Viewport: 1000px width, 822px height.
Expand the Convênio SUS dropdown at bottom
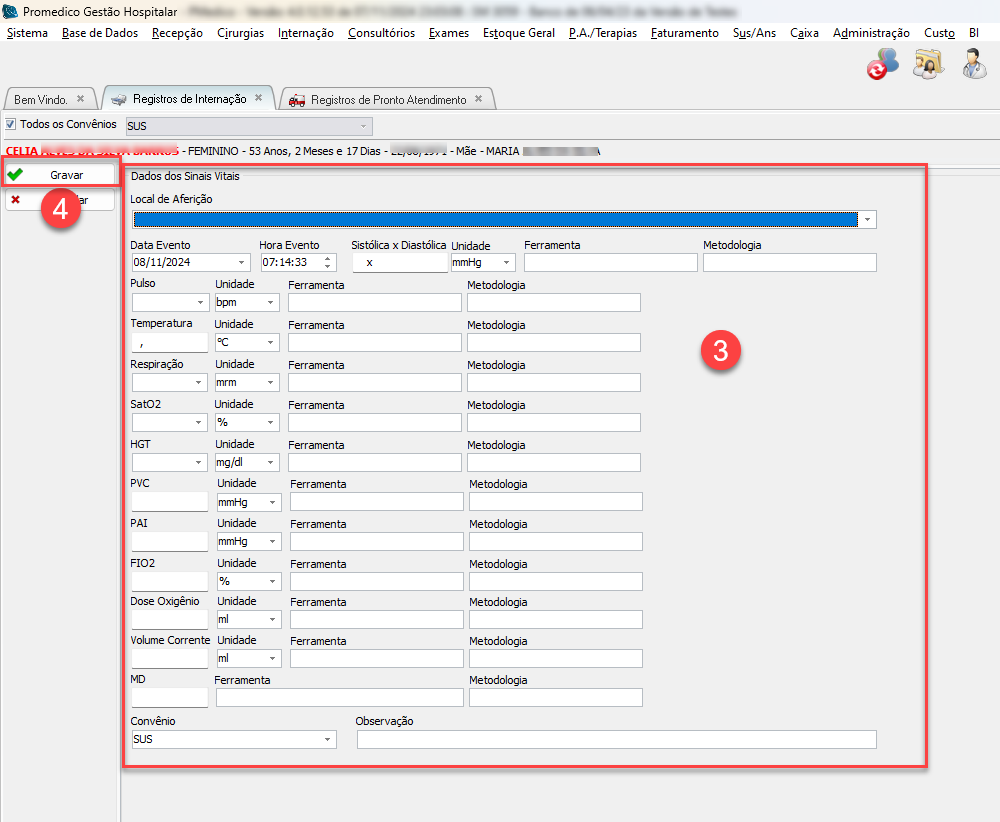(327, 740)
